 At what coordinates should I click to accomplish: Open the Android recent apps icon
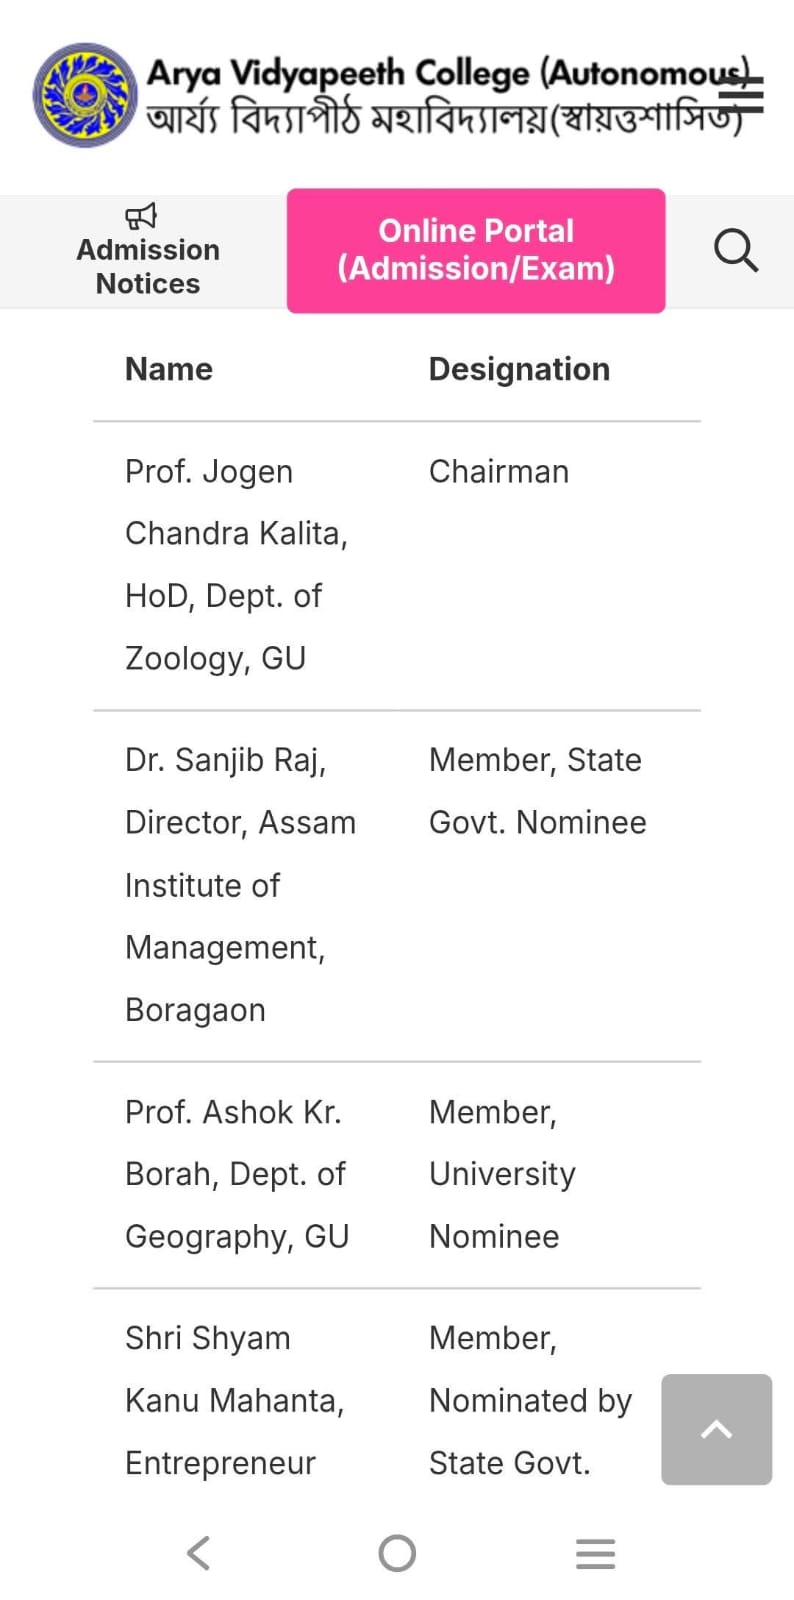point(595,1553)
